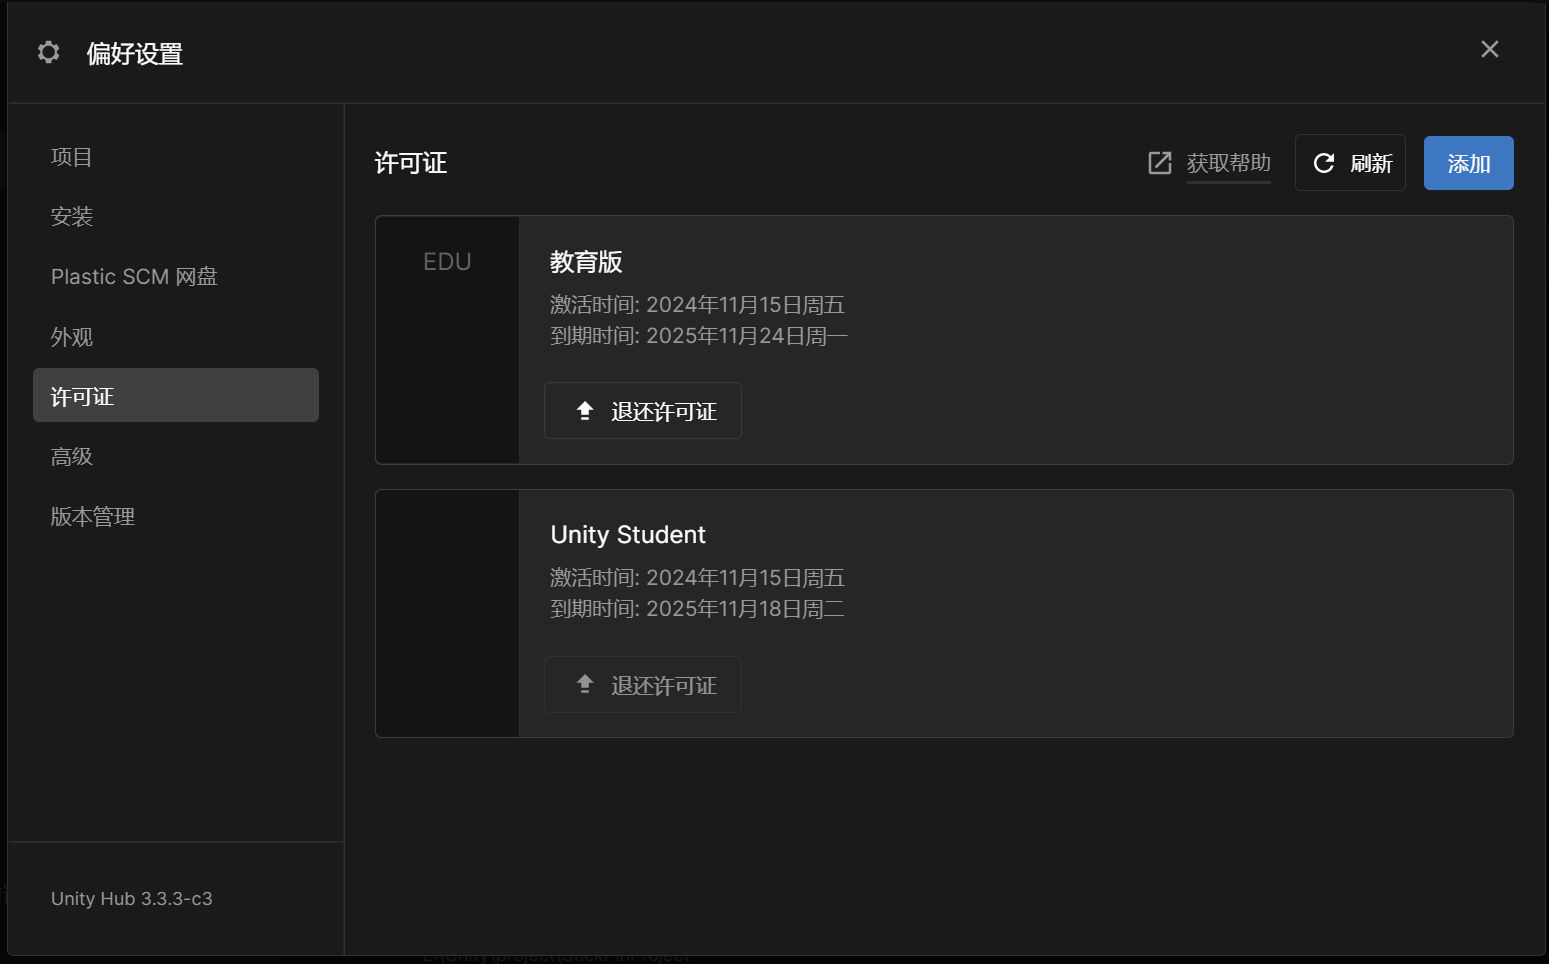
Task: Open the 高级 advanced settings
Action: [x=72, y=457]
